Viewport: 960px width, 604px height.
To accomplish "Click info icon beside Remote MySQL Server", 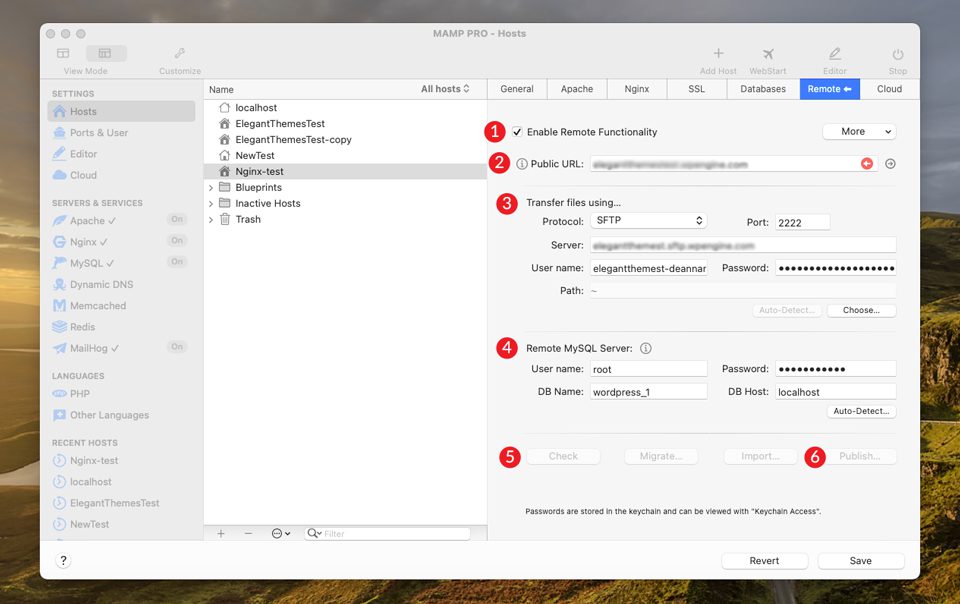I will [x=646, y=348].
